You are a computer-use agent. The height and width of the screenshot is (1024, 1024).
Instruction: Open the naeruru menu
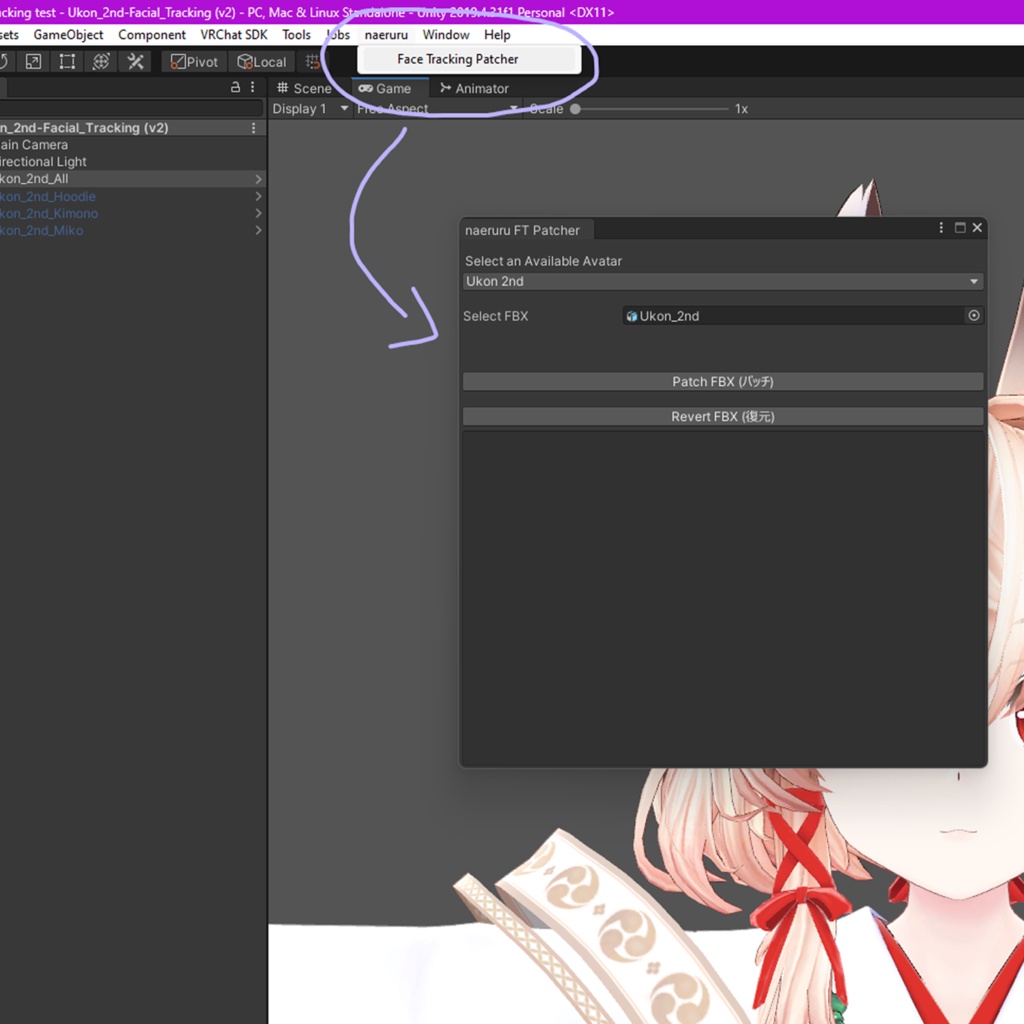click(x=386, y=34)
